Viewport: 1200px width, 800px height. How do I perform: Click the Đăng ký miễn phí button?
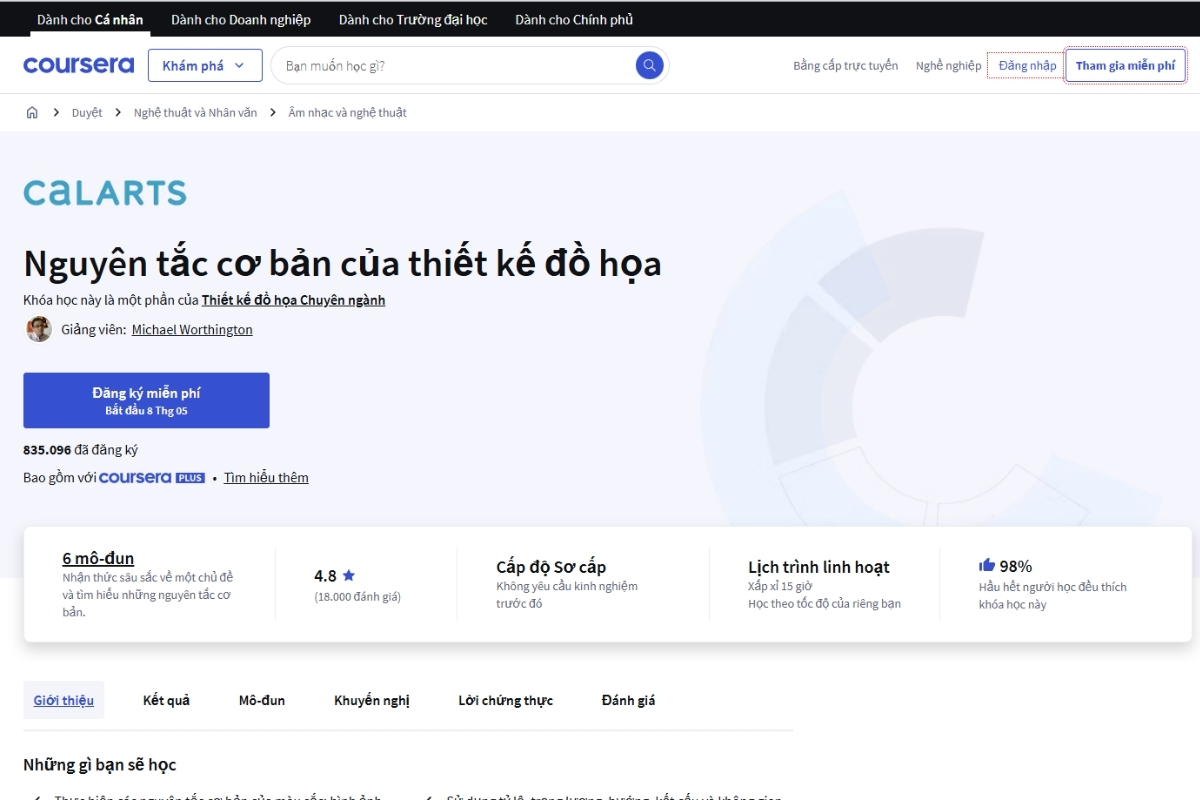146,399
